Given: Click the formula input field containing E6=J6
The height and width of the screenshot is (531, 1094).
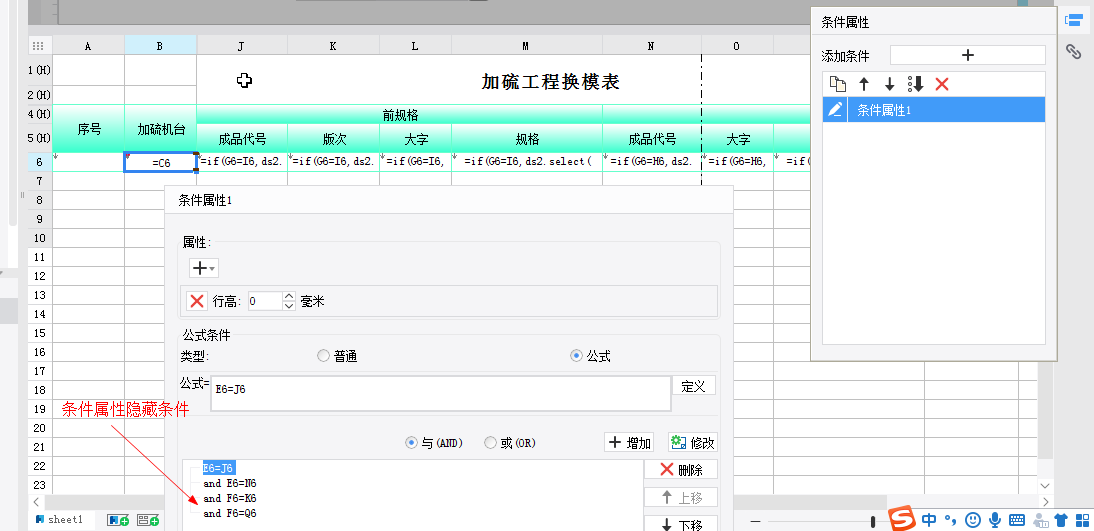Looking at the screenshot, I should click(440, 392).
